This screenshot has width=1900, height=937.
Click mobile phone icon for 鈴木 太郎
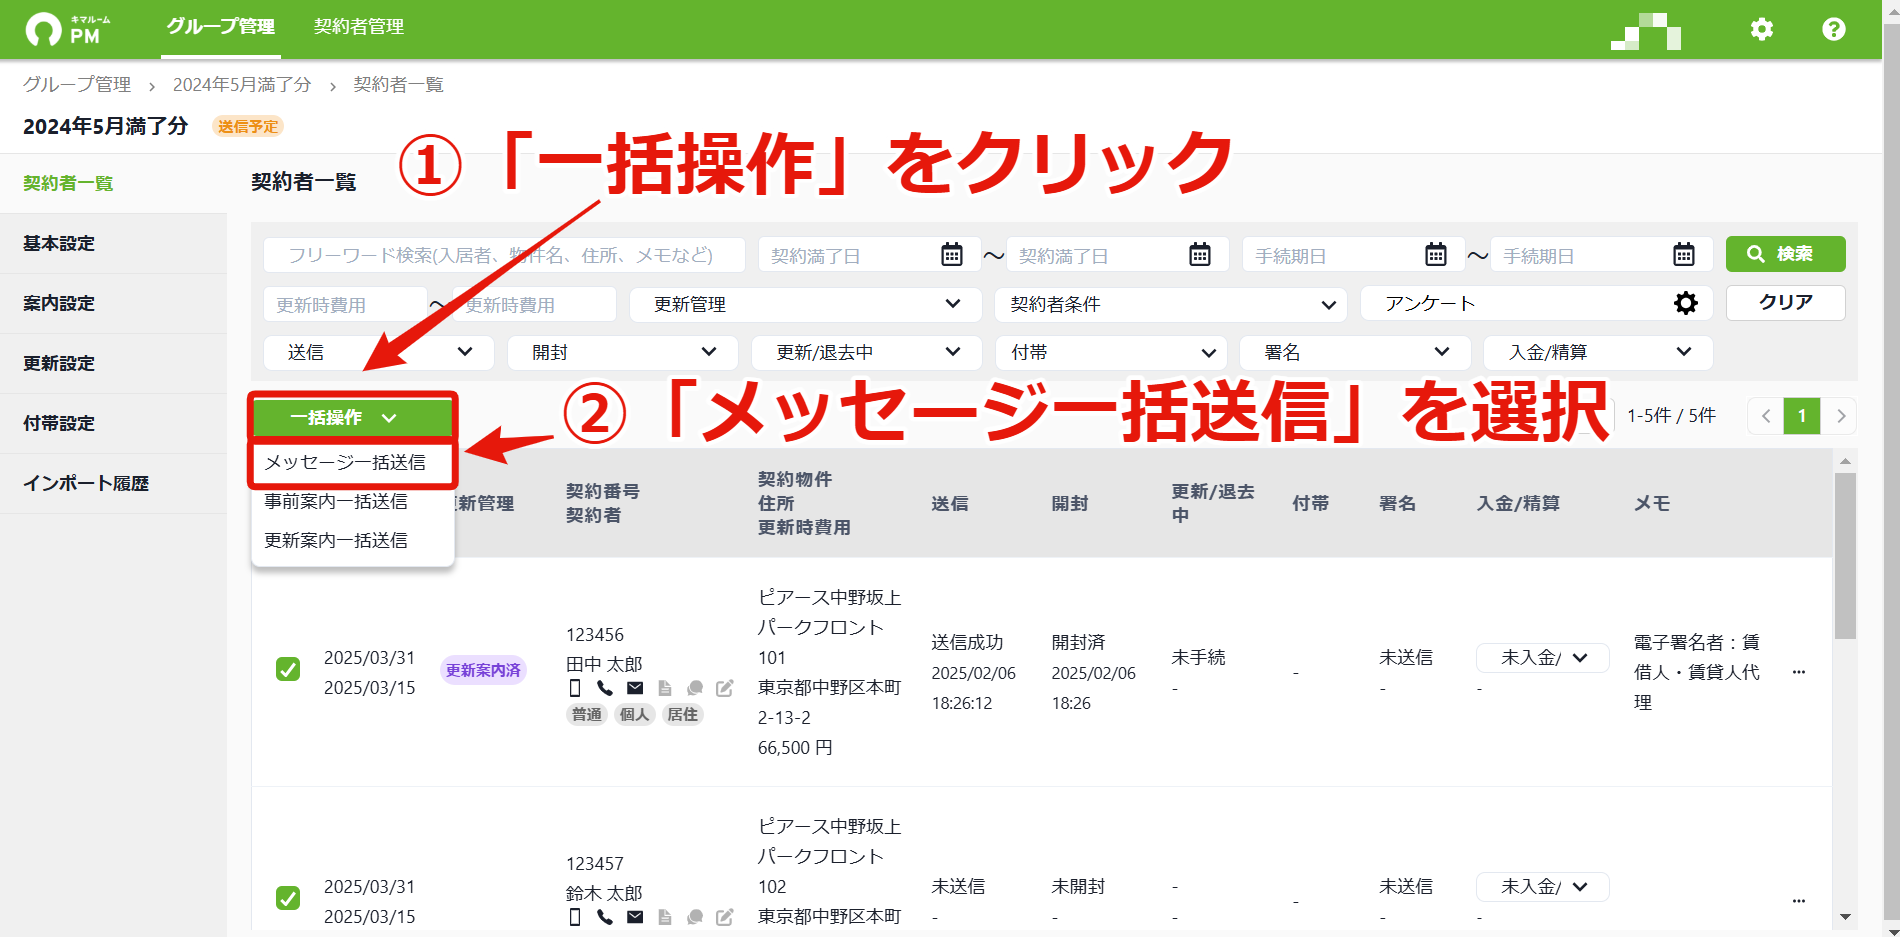click(575, 917)
